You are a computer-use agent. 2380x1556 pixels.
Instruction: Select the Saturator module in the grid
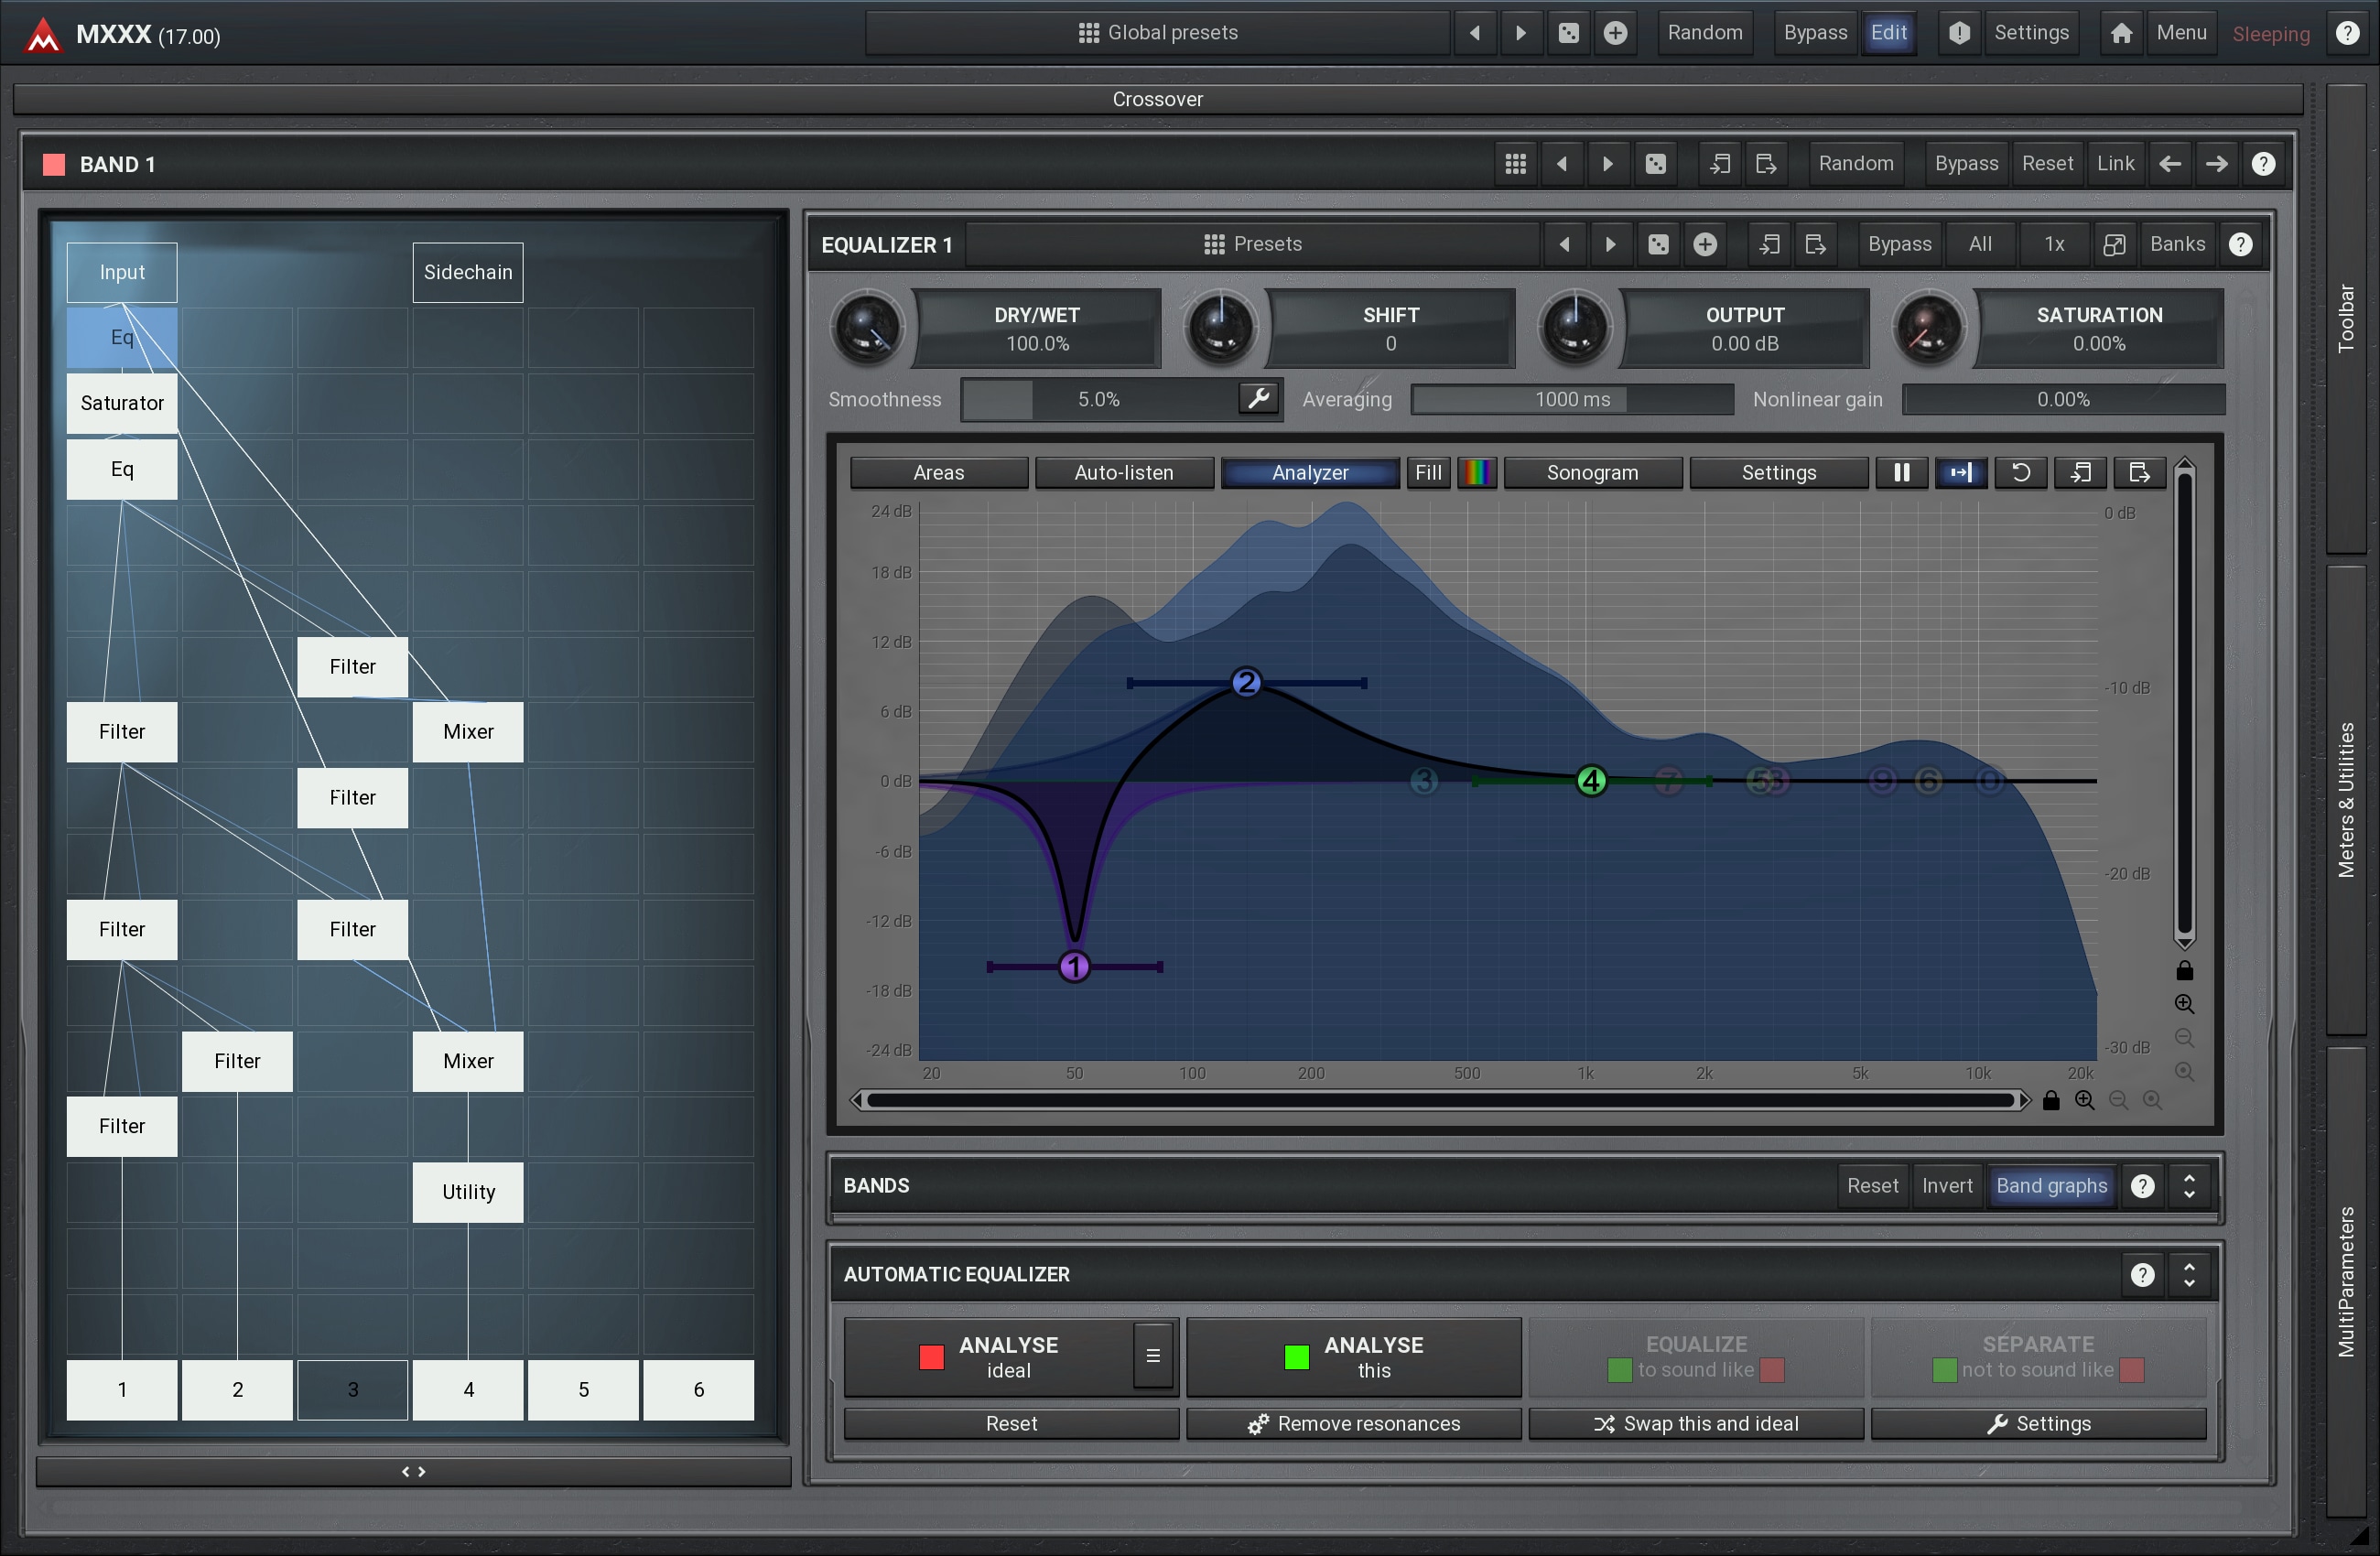pyautogui.click(x=122, y=403)
